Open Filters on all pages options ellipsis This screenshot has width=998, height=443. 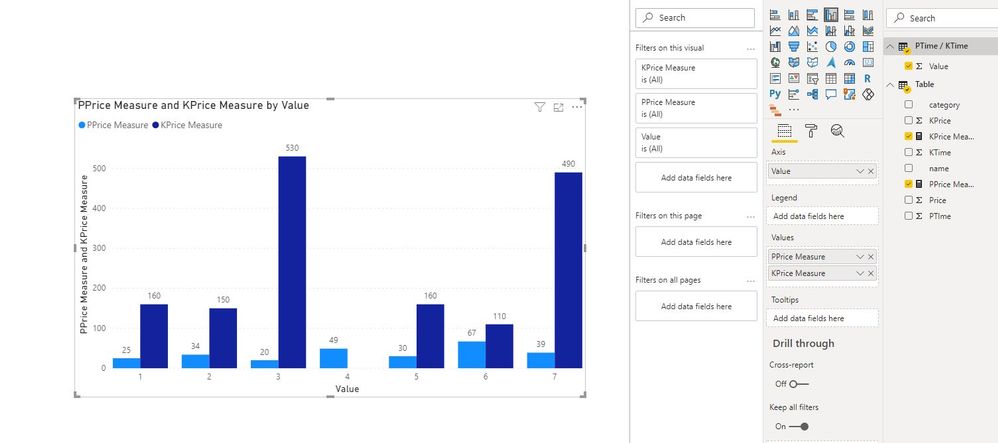pos(750,281)
